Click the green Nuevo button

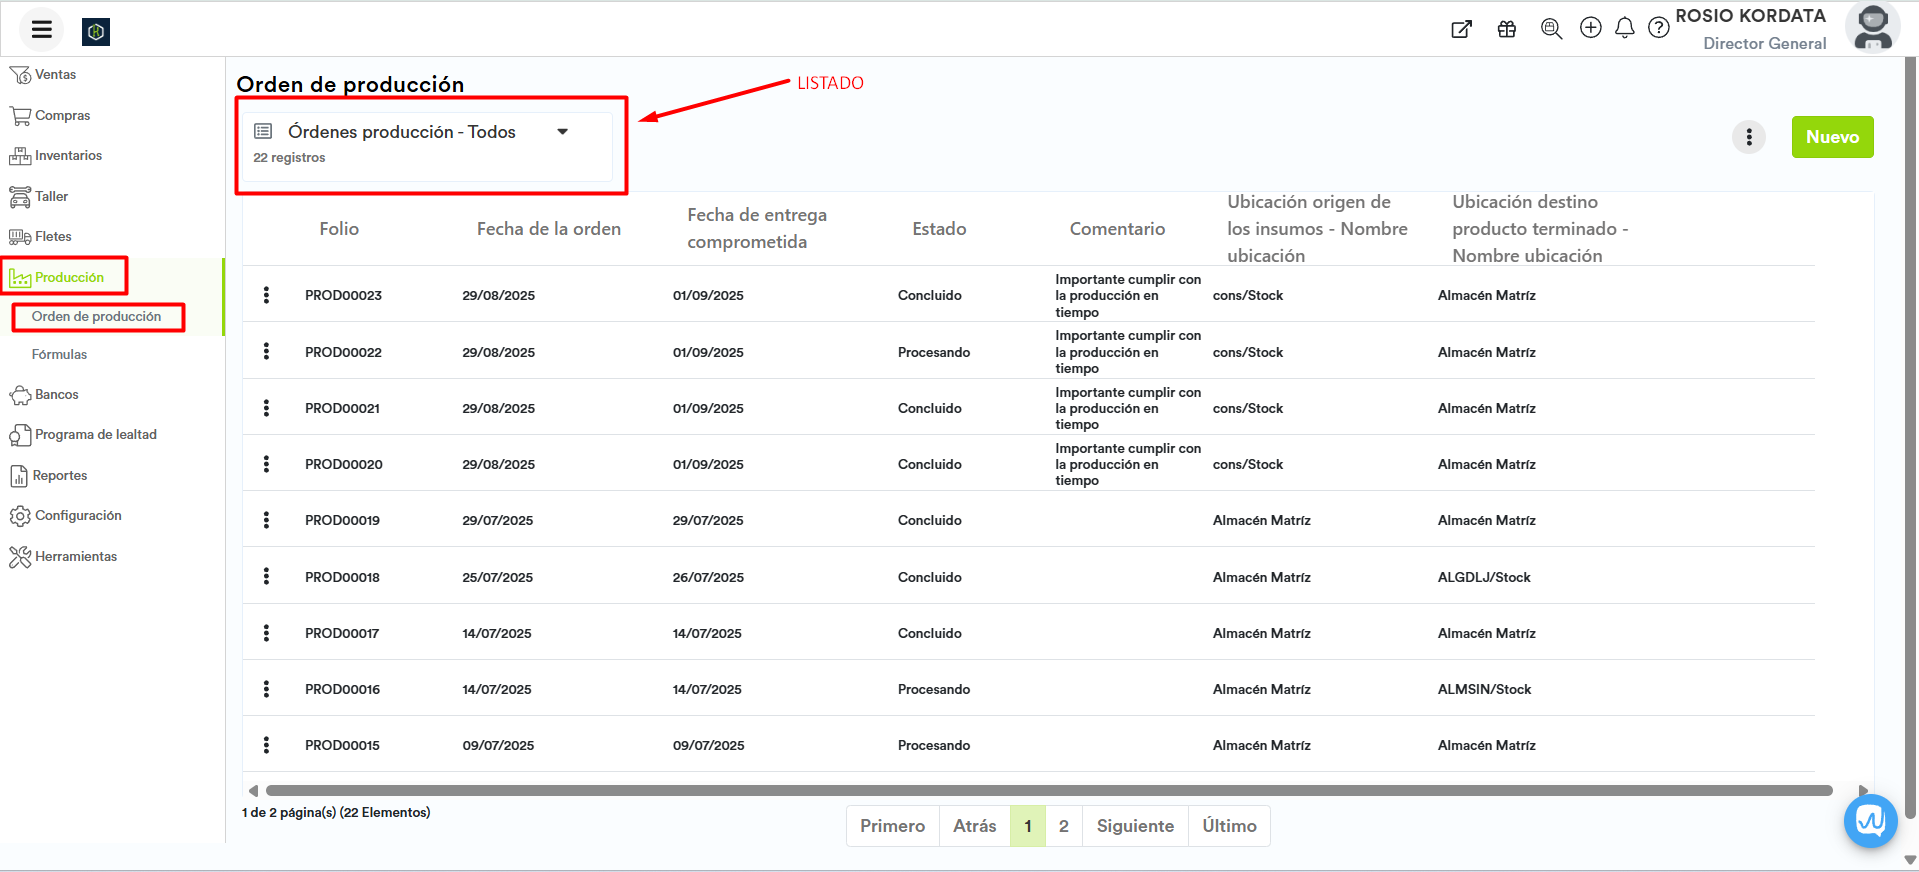click(x=1831, y=137)
